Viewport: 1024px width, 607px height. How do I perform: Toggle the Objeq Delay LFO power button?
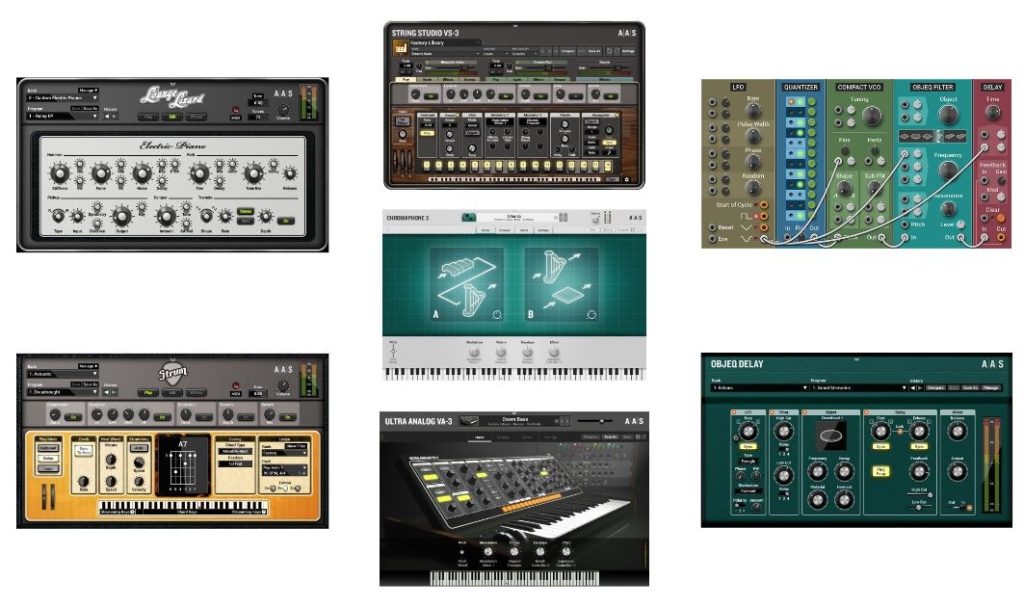(734, 412)
